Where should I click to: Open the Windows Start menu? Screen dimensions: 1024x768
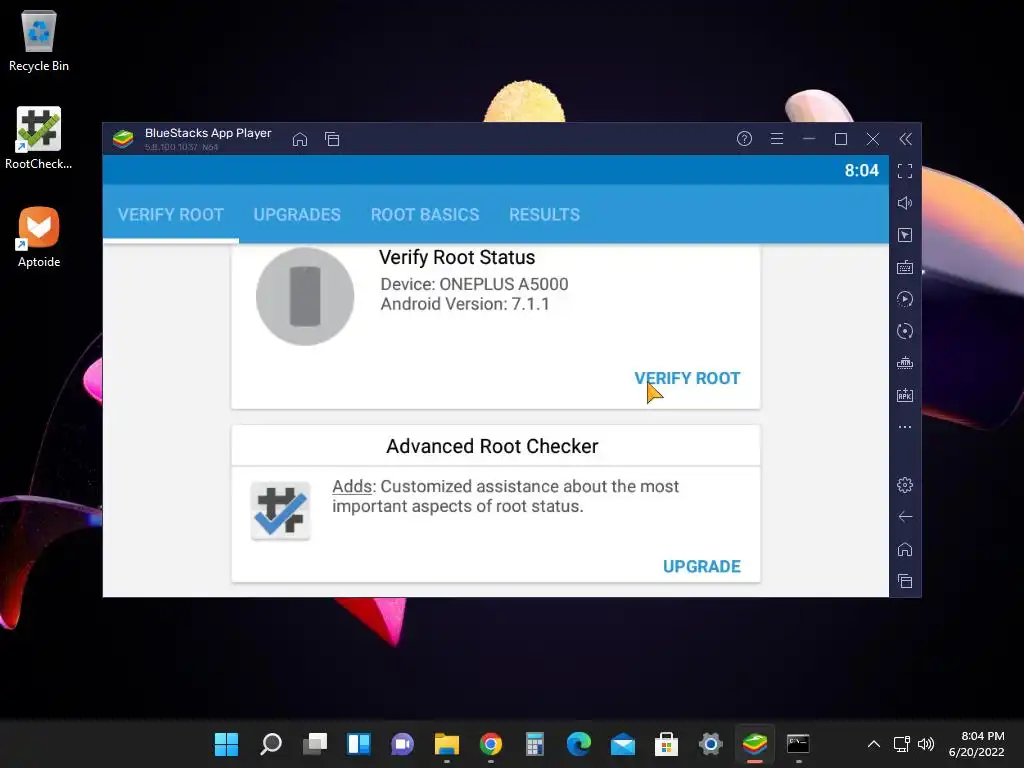click(x=227, y=744)
